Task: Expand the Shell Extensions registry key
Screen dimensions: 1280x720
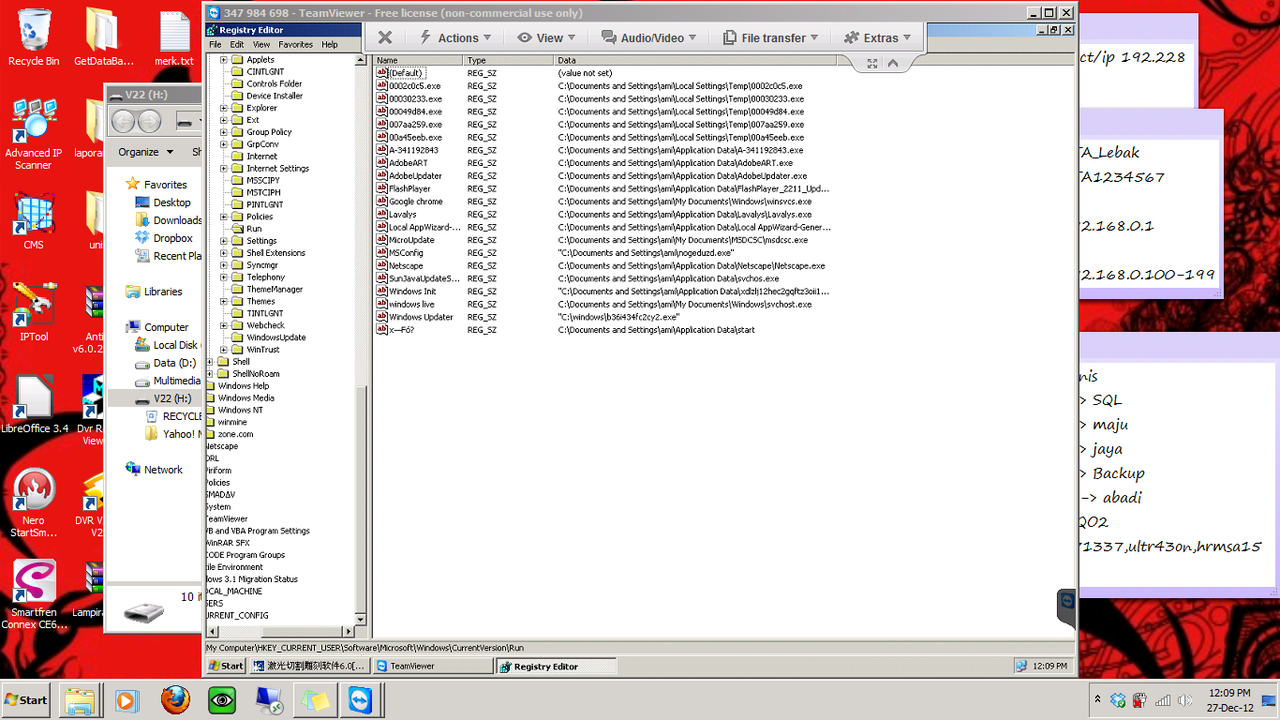Action: tap(224, 253)
